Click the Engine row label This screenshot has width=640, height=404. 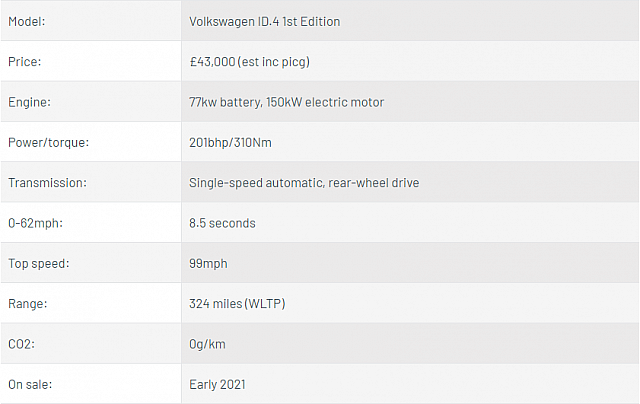tap(28, 102)
